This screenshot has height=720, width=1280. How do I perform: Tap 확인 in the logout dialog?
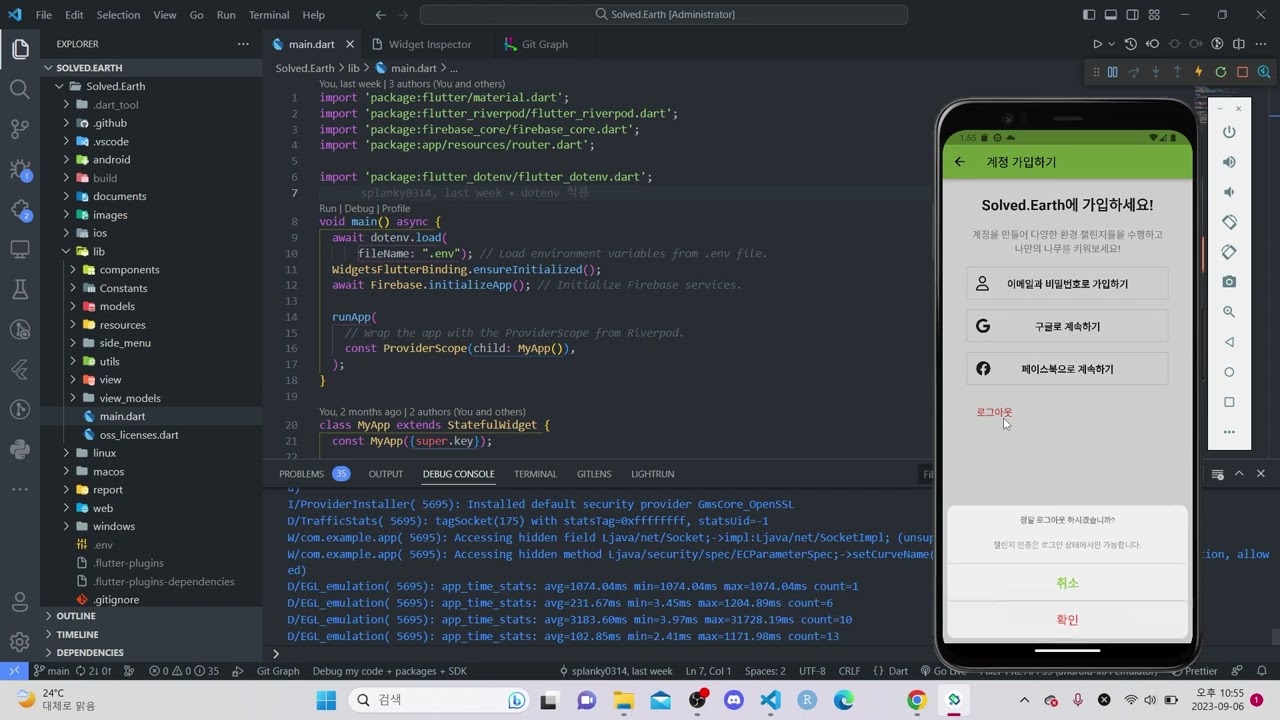click(1067, 620)
